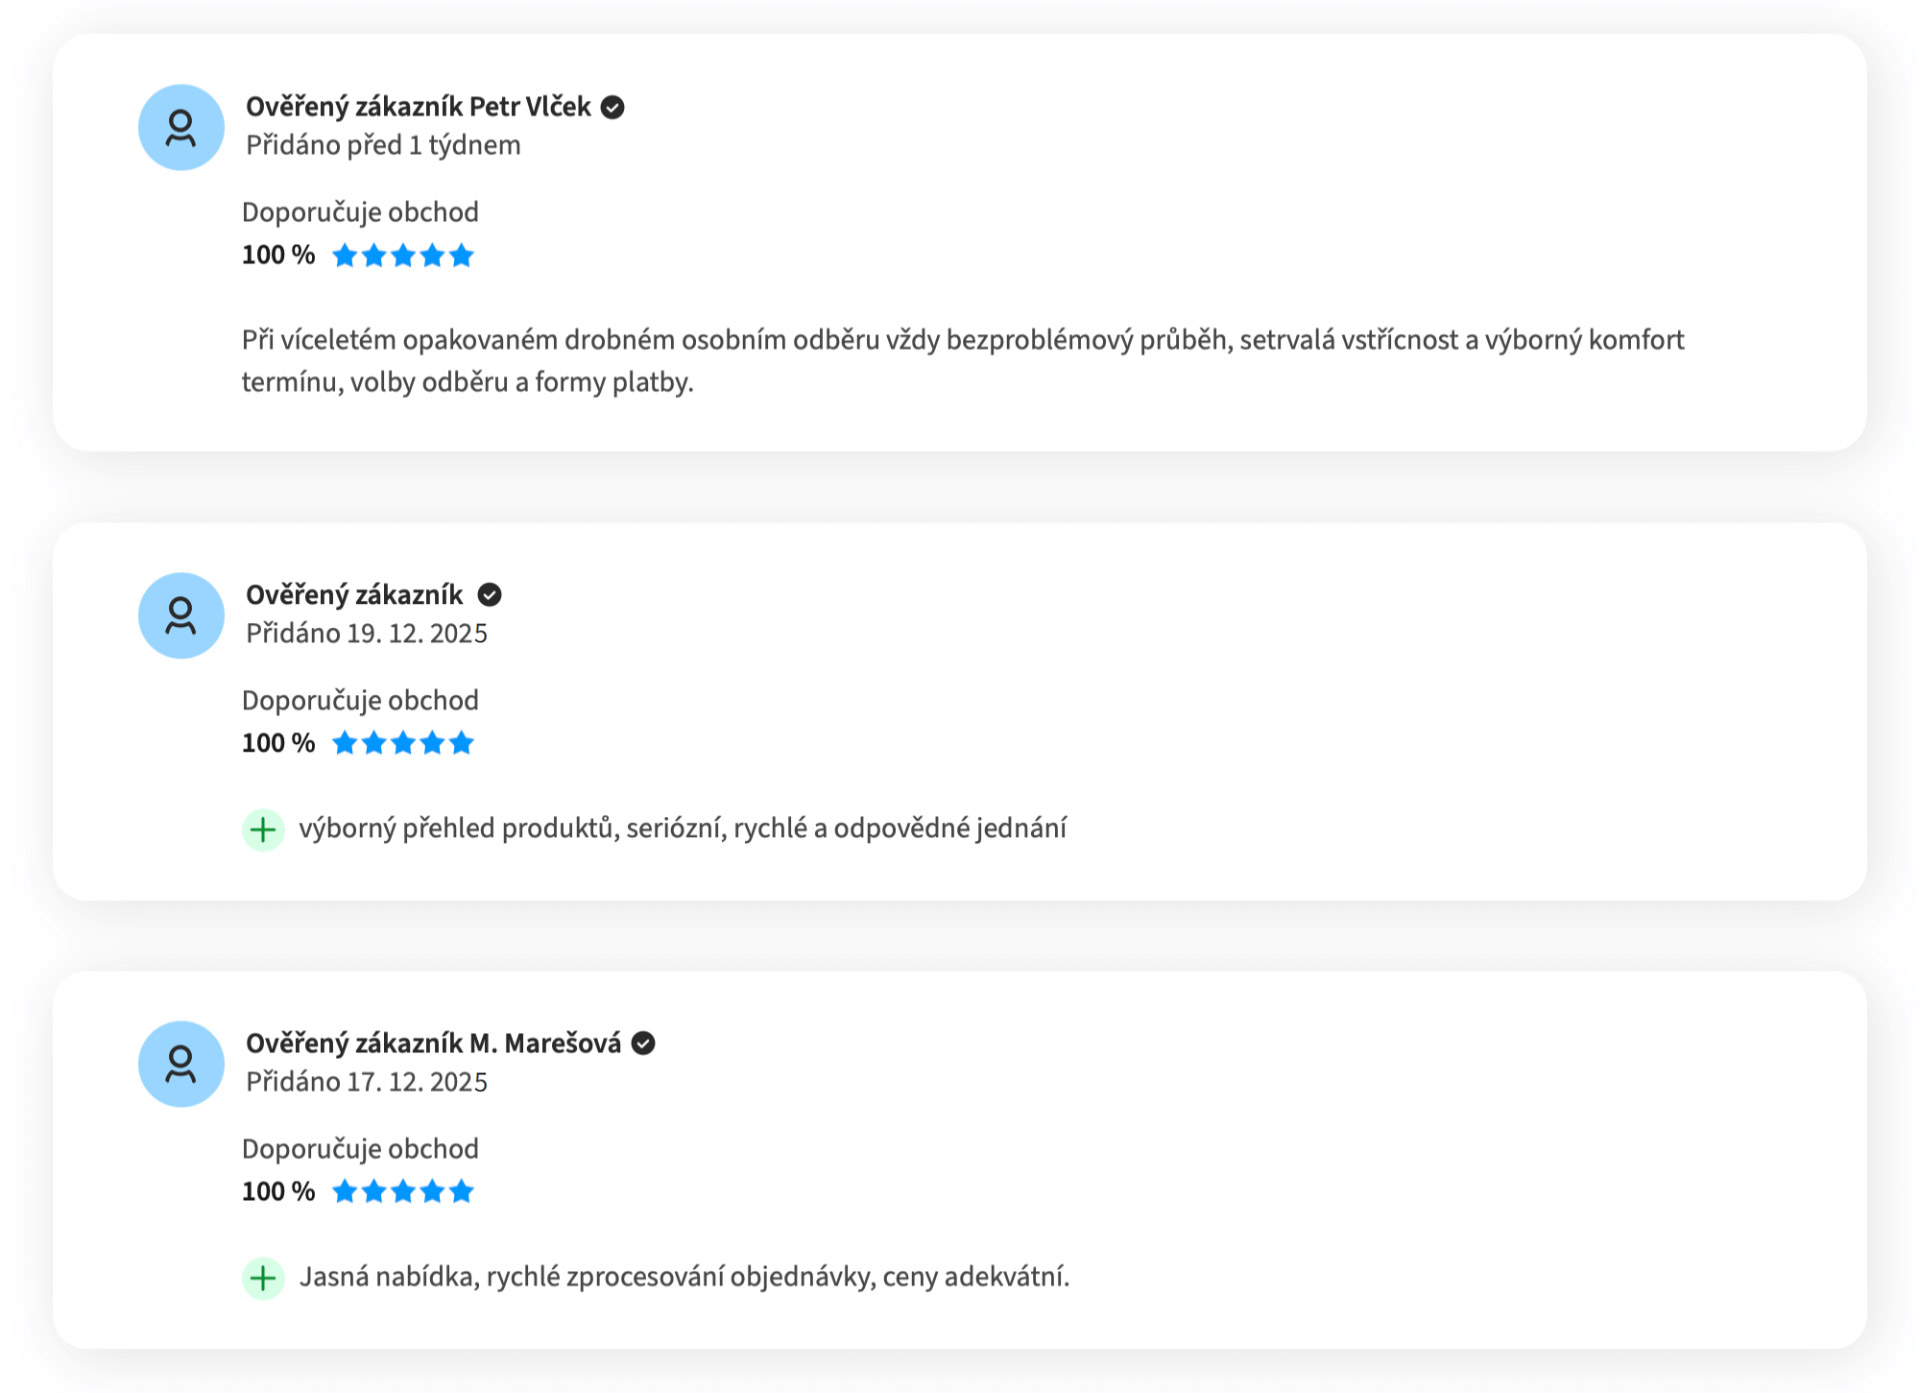The height and width of the screenshot is (1393, 1920).
Task: Click Petr Vlček's user avatar icon
Action: click(181, 127)
